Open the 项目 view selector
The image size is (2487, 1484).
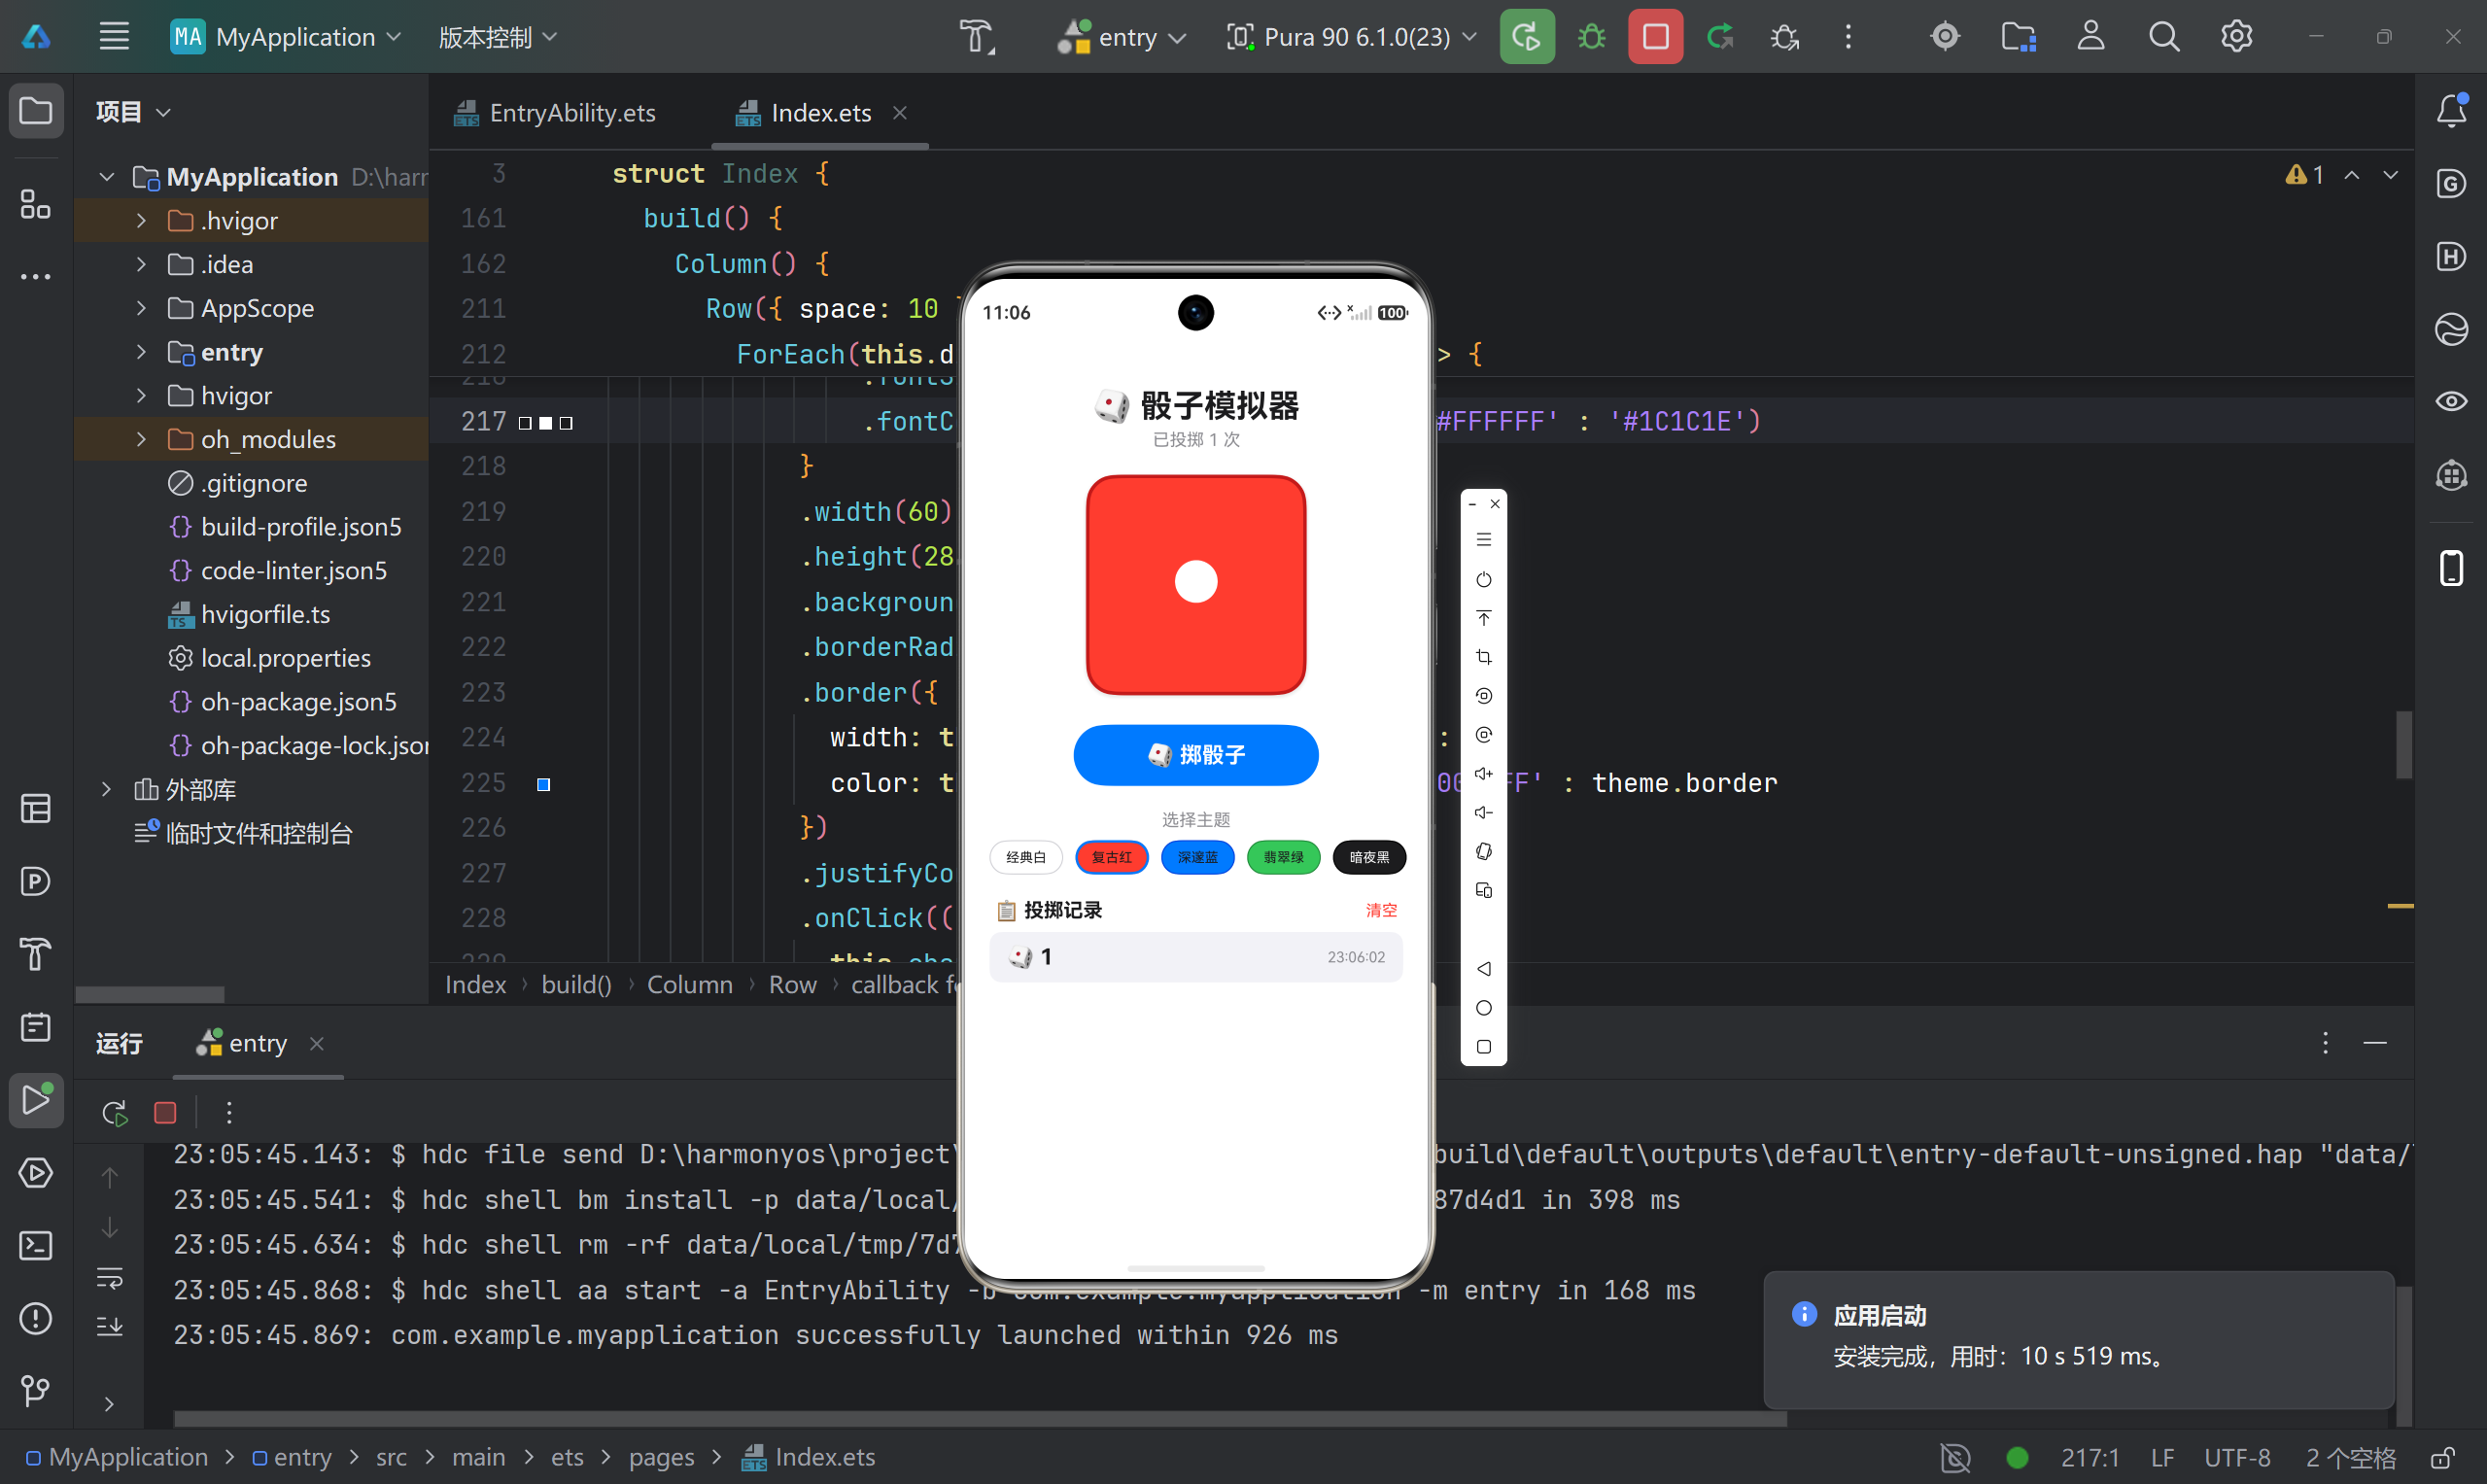pos(133,111)
